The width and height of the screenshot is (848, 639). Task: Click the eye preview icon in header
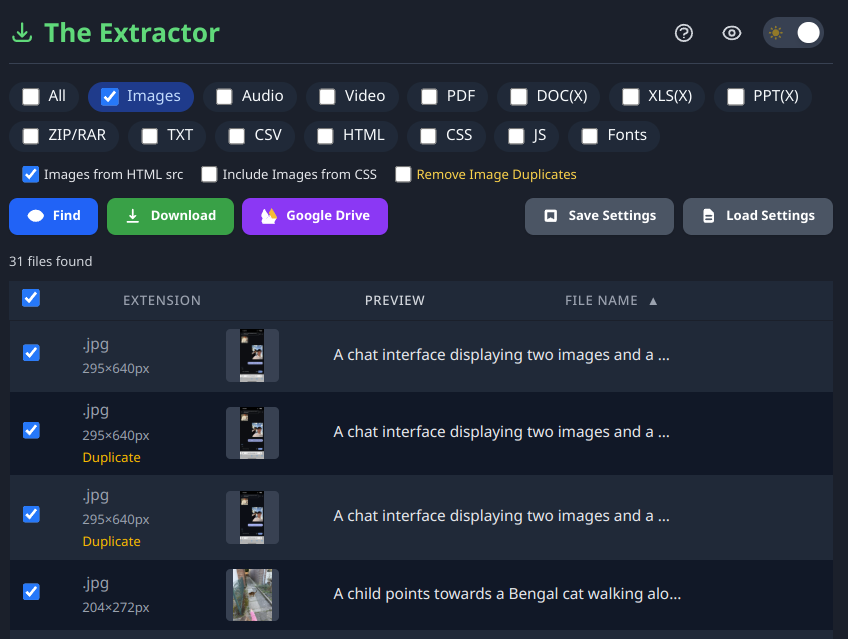(732, 33)
